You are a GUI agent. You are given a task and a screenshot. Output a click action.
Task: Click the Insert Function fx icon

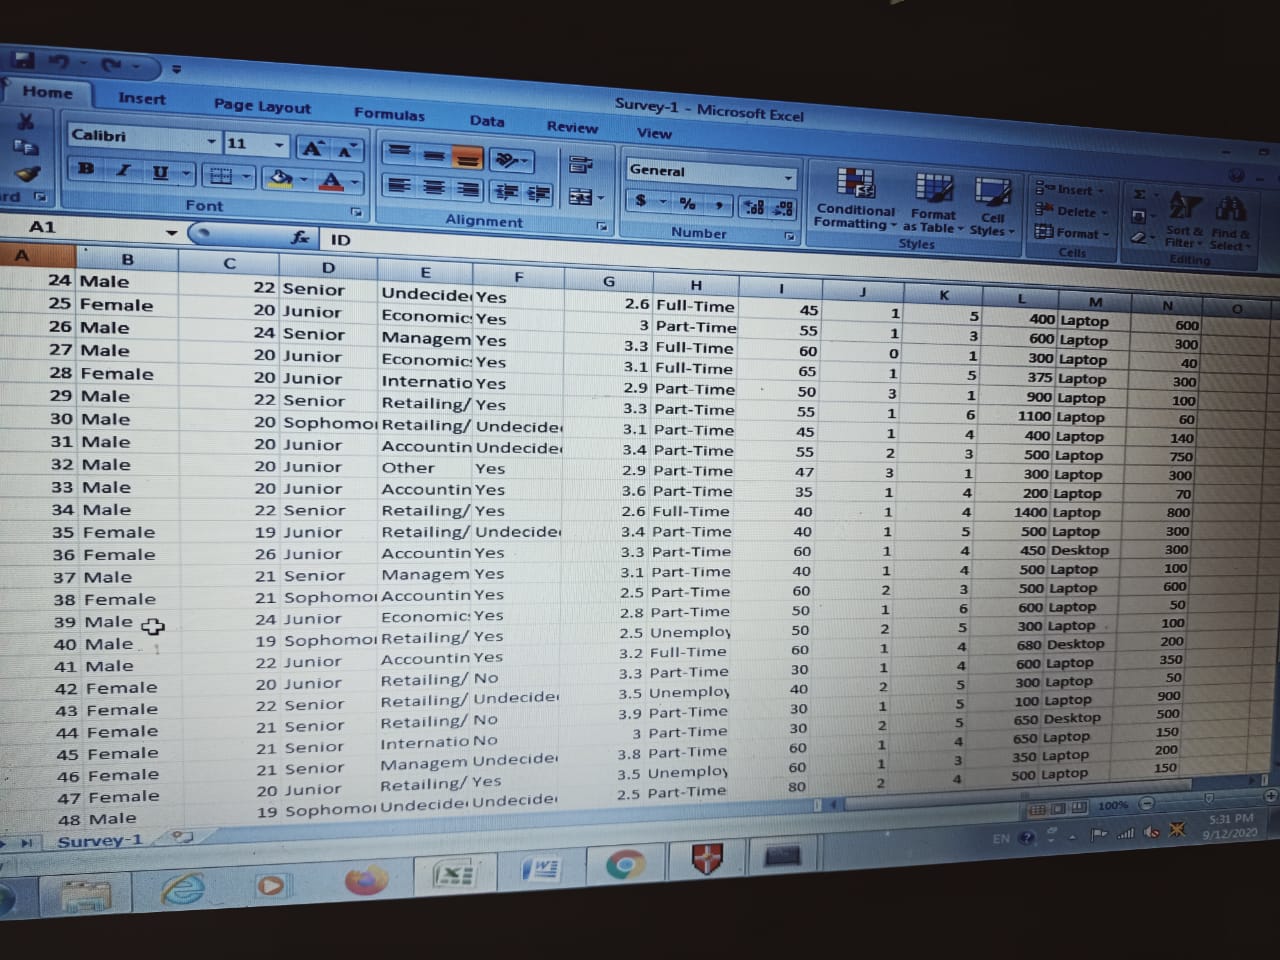point(299,237)
